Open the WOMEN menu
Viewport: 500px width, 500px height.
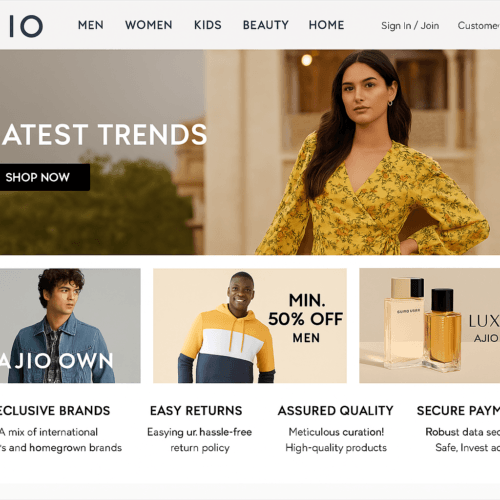pyautogui.click(x=149, y=25)
